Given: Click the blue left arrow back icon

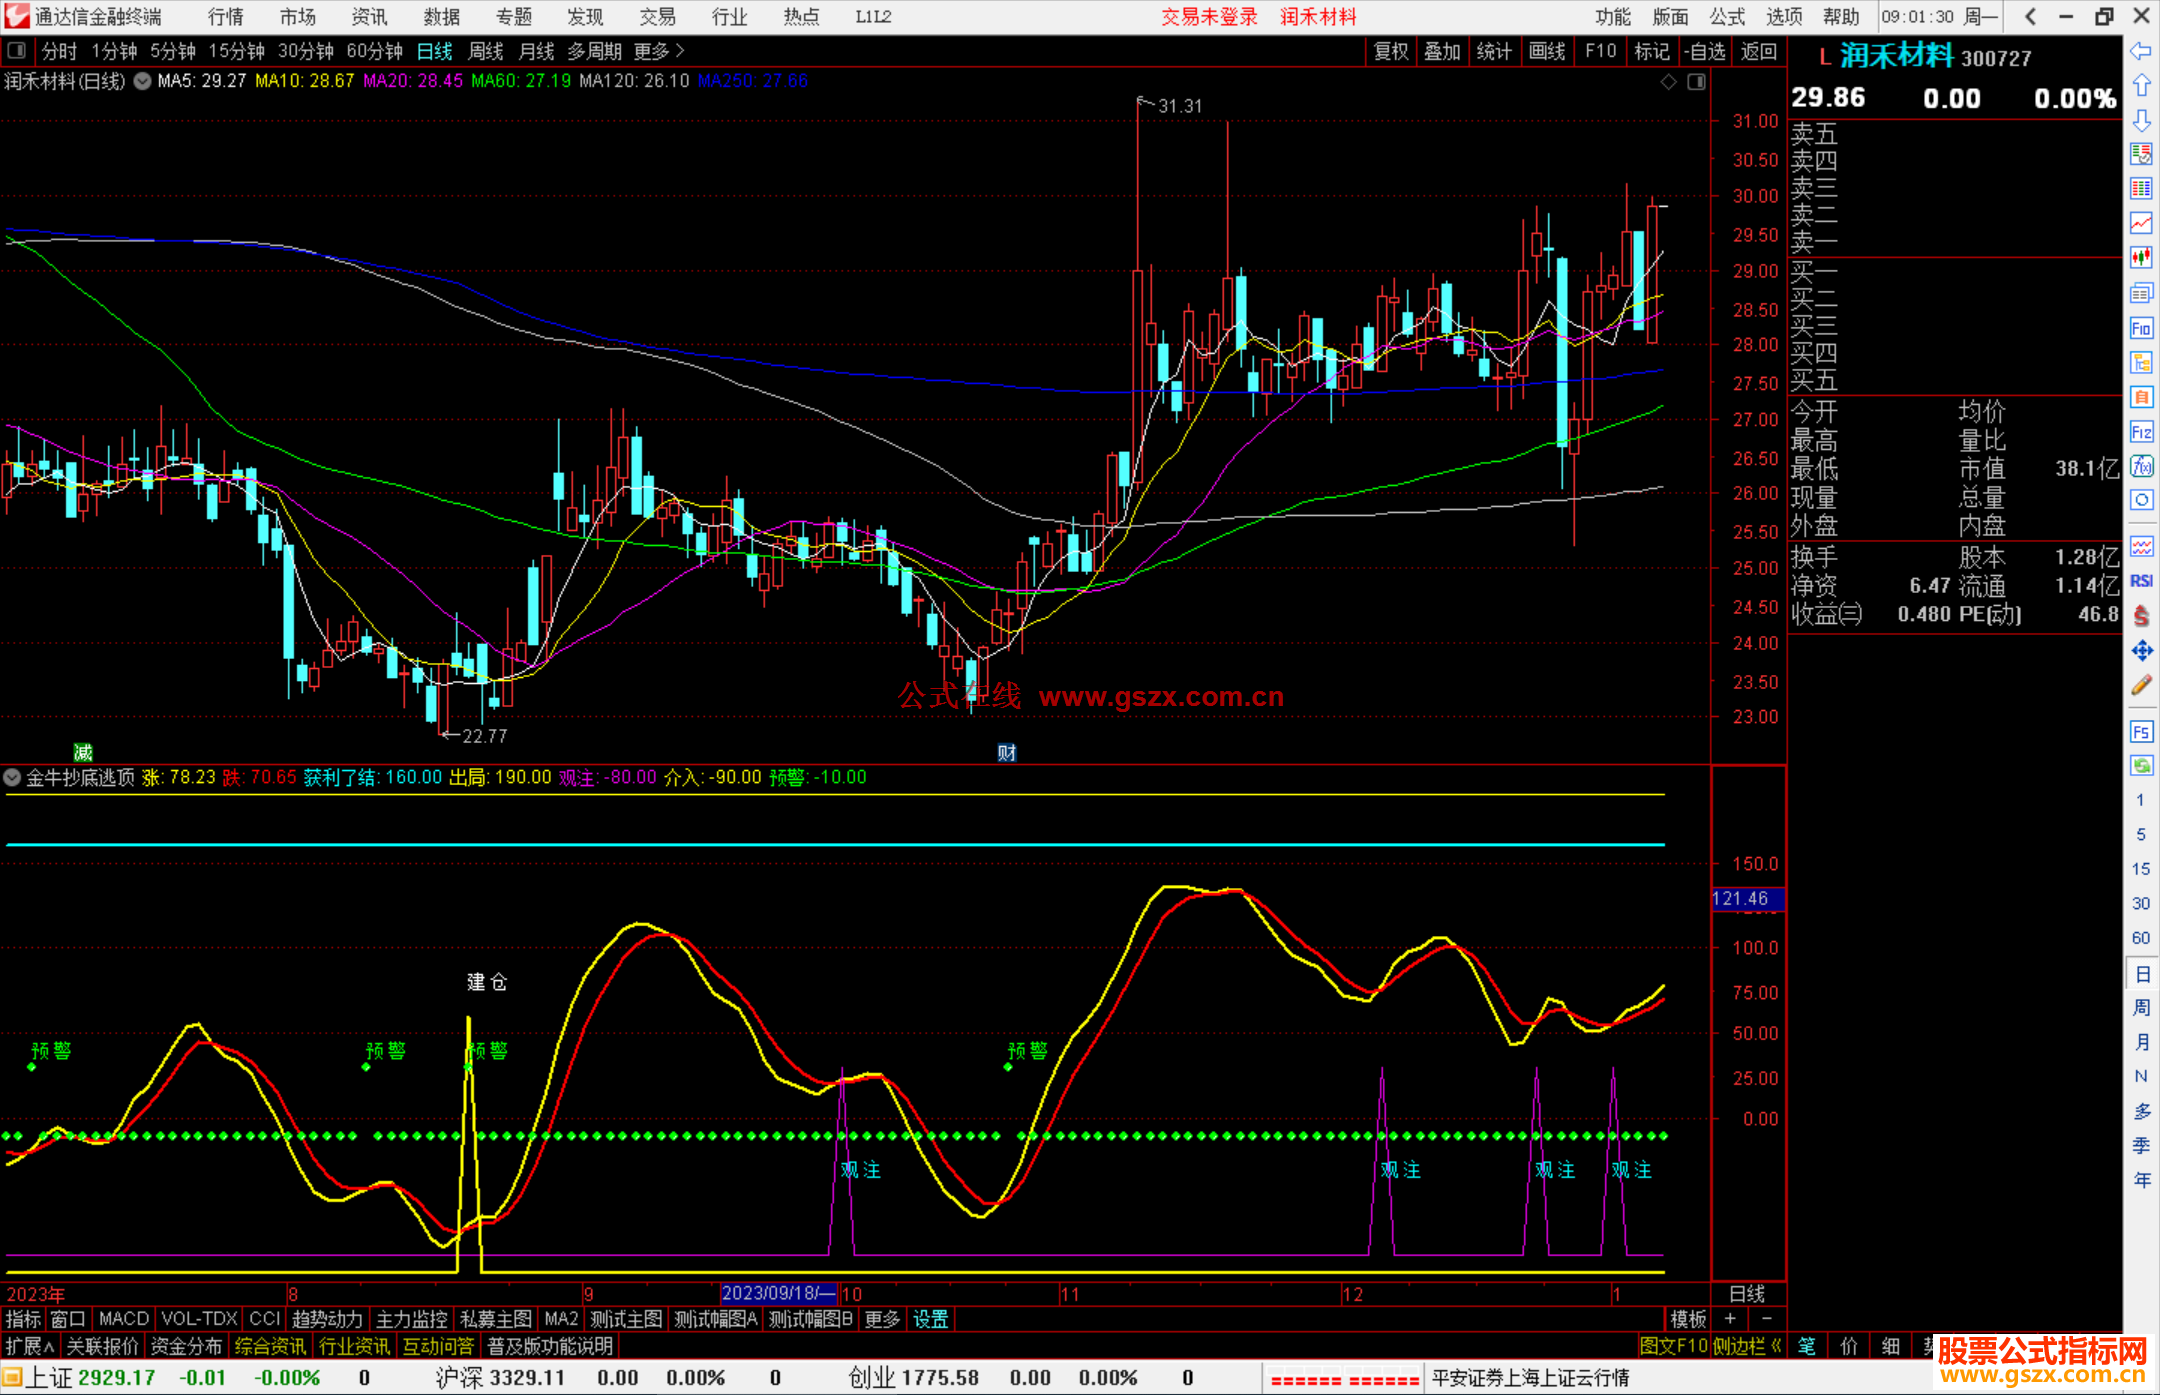Looking at the screenshot, I should (x=2141, y=51).
